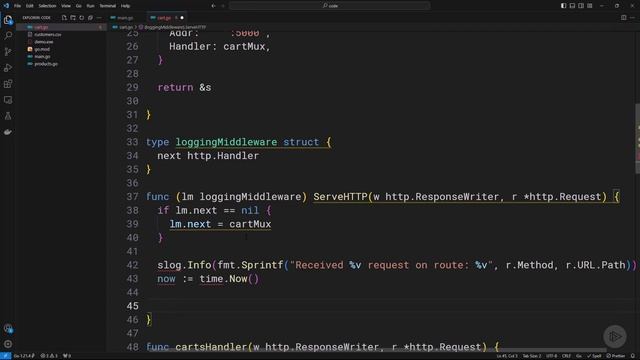The height and width of the screenshot is (360, 640).
Task: Click the remote window status bar button
Action: [5, 356]
